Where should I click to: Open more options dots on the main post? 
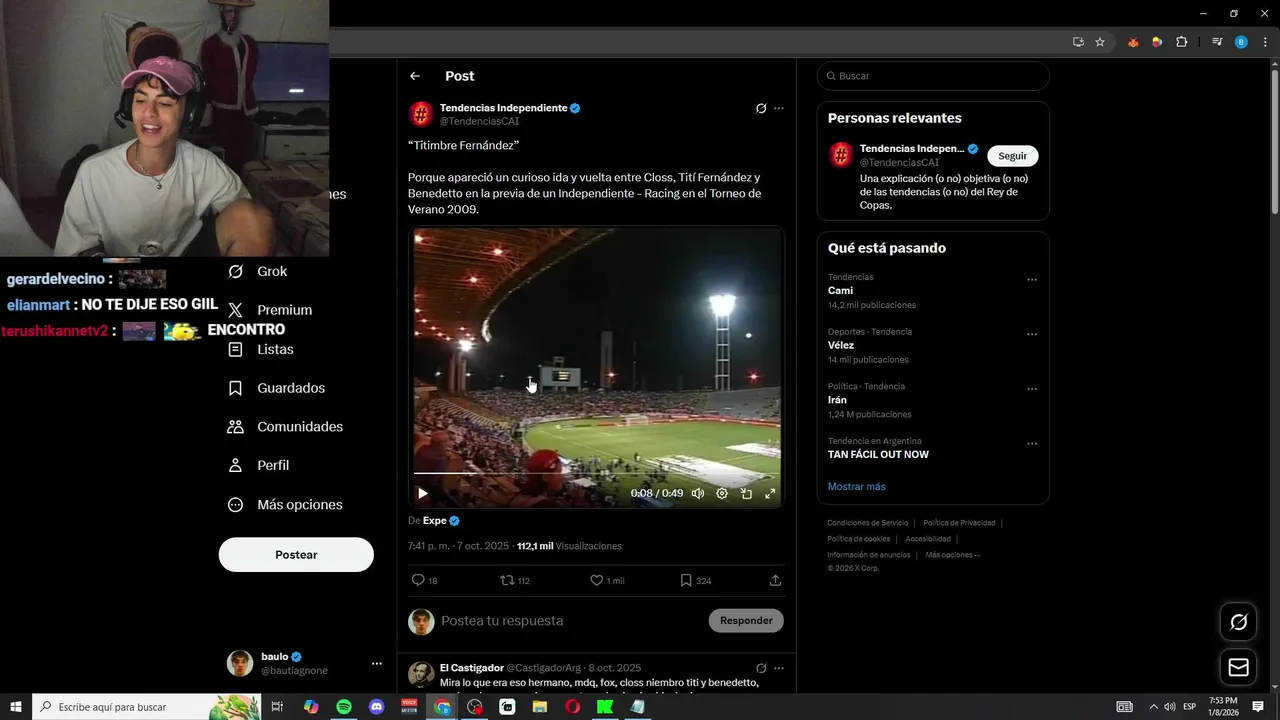(779, 108)
